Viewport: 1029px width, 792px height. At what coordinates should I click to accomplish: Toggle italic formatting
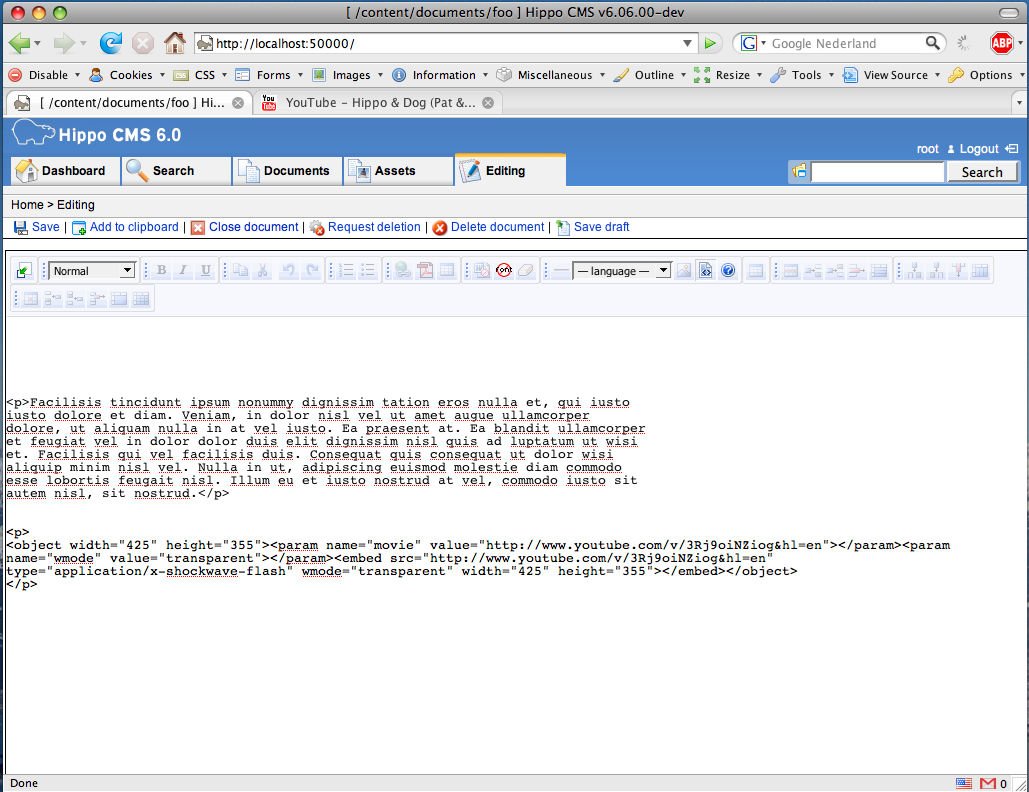point(183,271)
